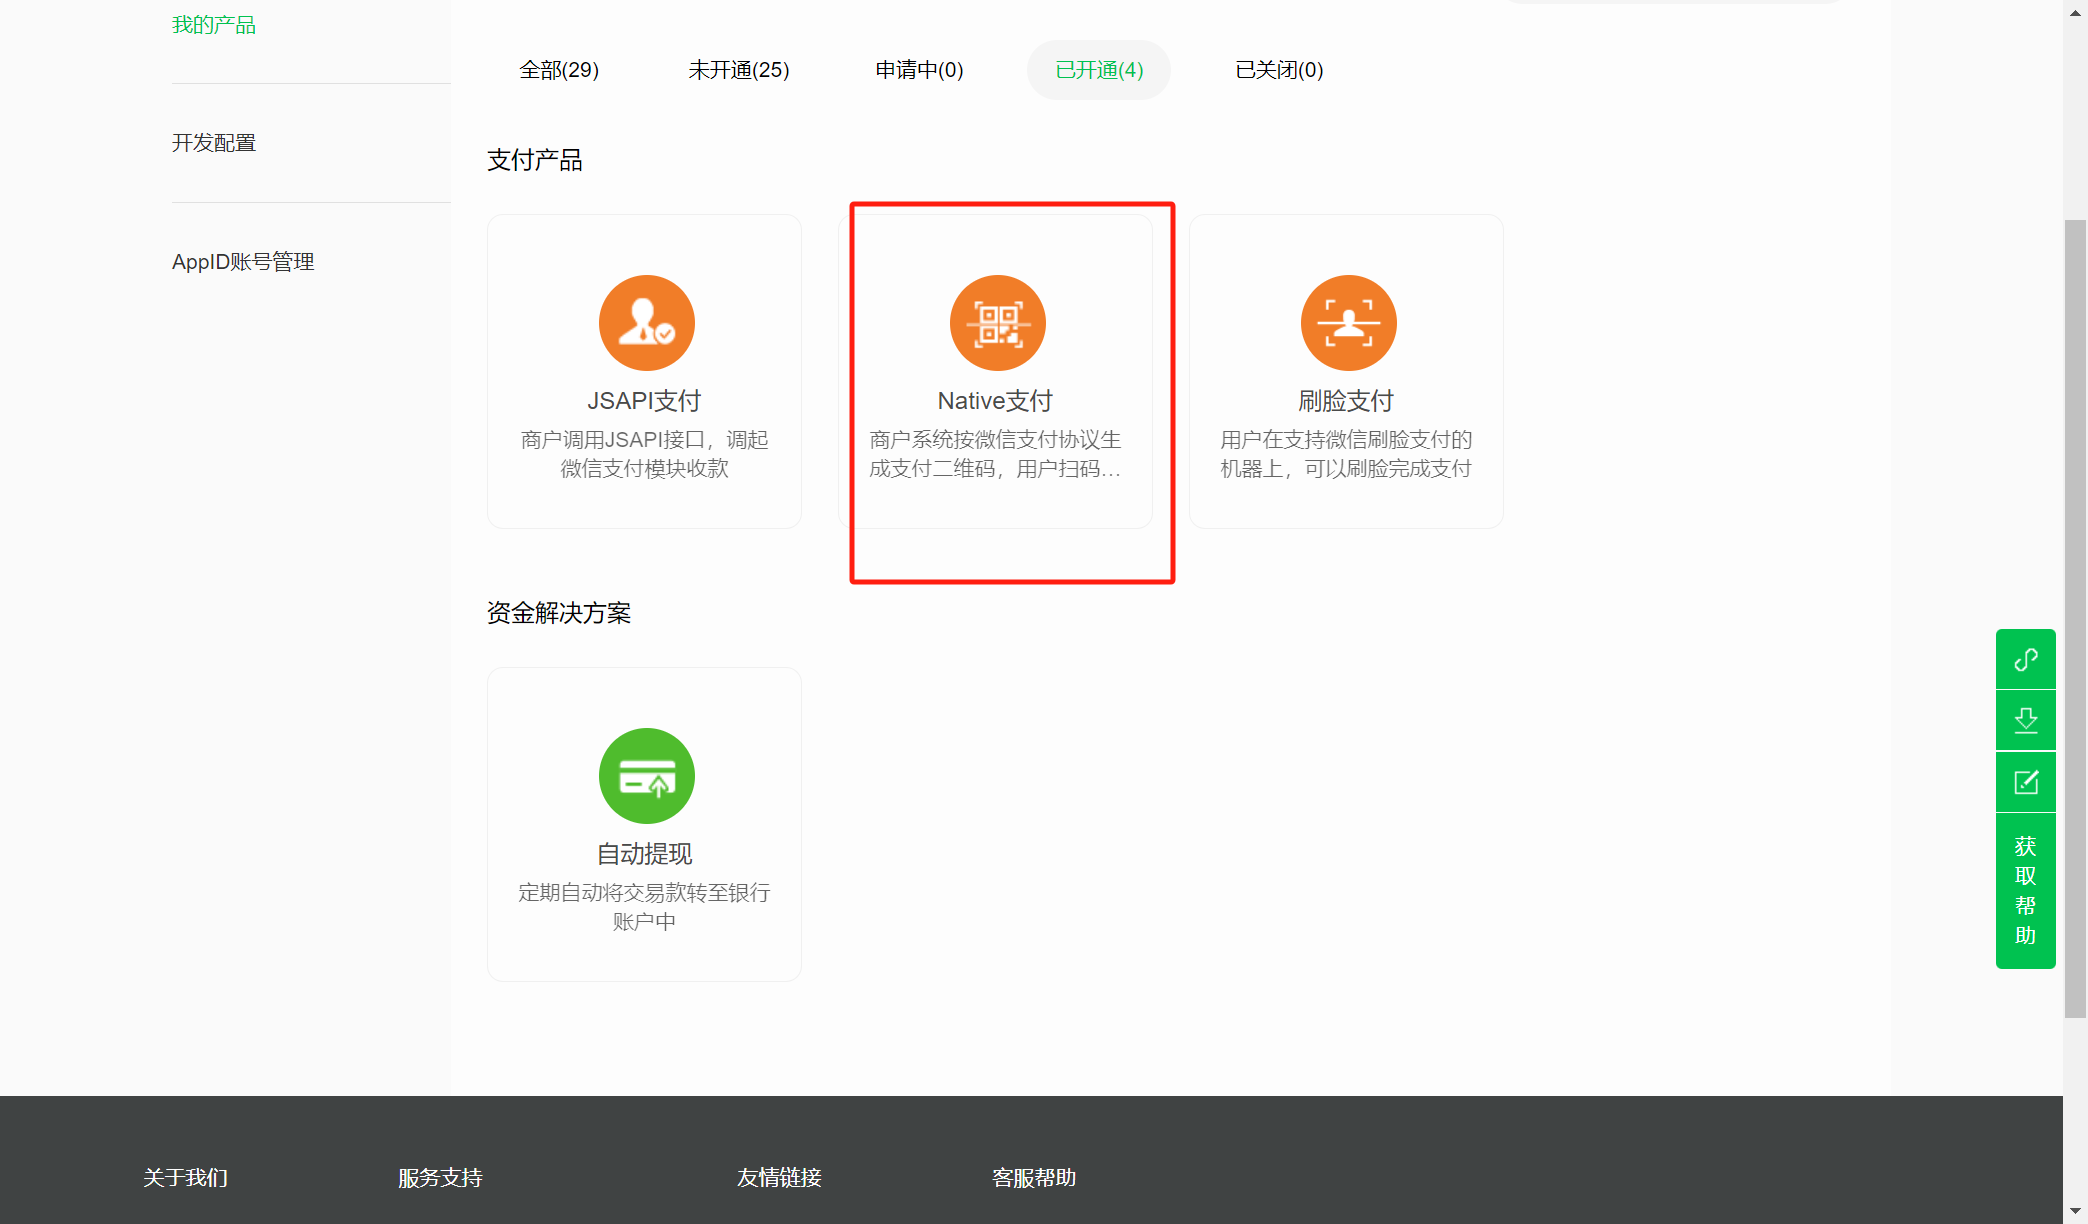Image resolution: width=2088 pixels, height=1224 pixels.
Task: Click the Native支付 QR code icon
Action: pyautogui.click(x=997, y=323)
